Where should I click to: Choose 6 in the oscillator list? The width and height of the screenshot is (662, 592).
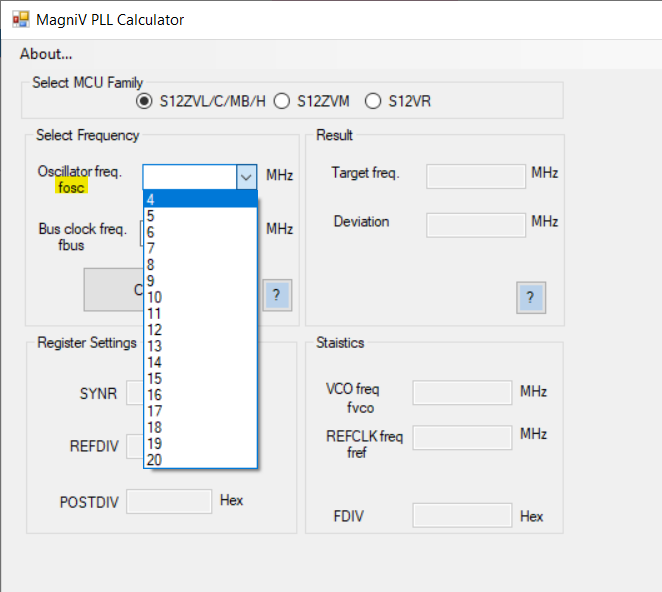[x=201, y=232]
